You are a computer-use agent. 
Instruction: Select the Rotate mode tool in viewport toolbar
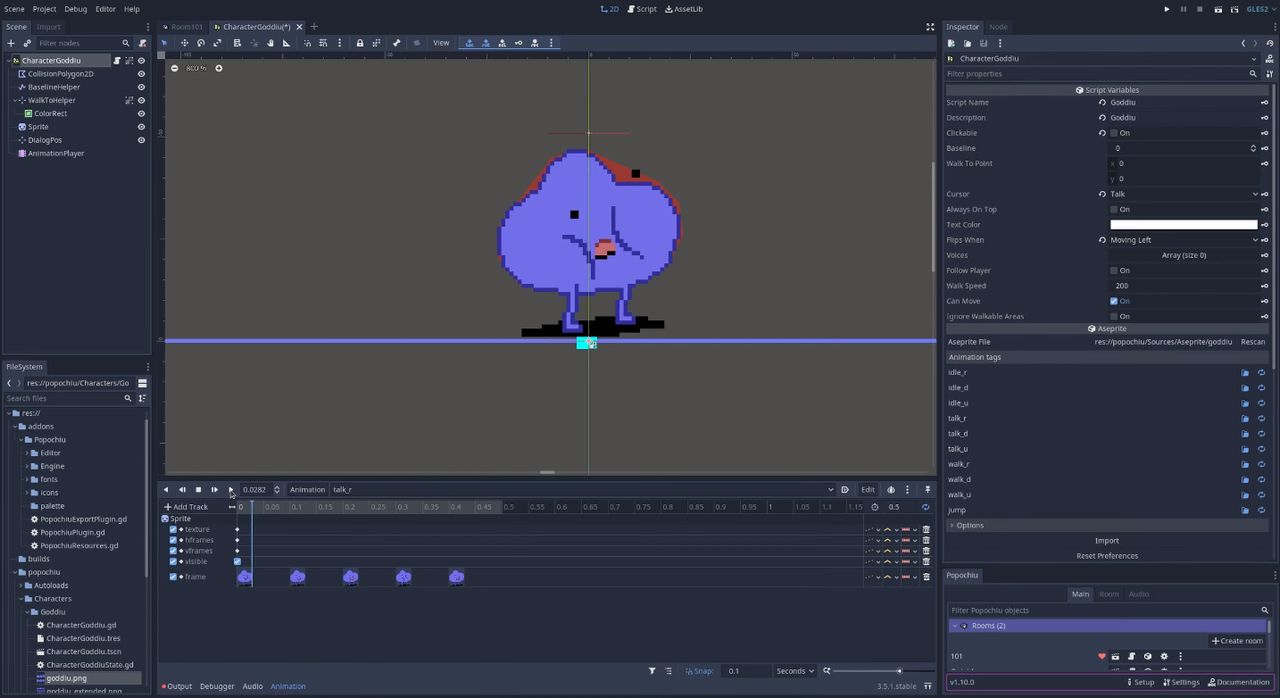(201, 43)
